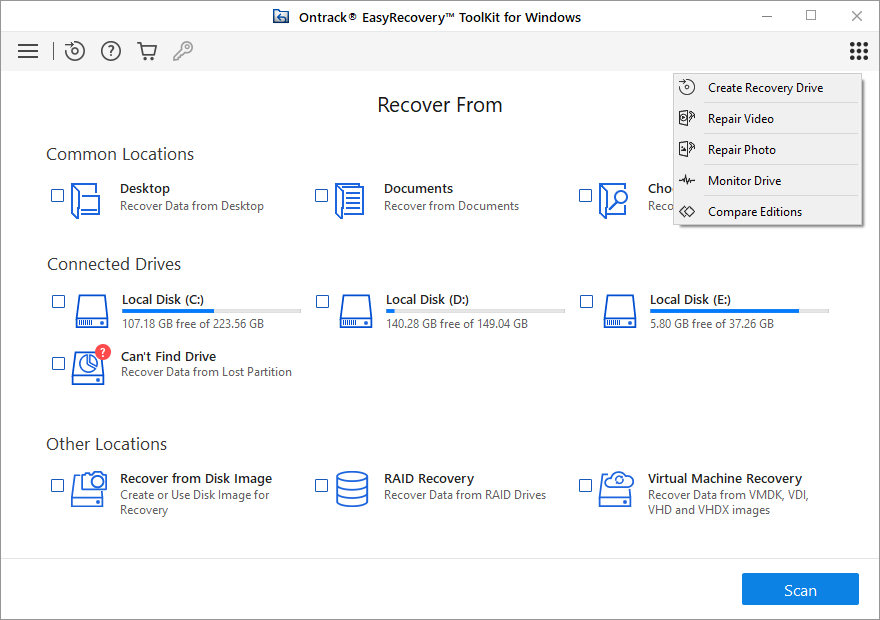The image size is (880, 620).
Task: Click the key activation icon
Action: (x=183, y=51)
